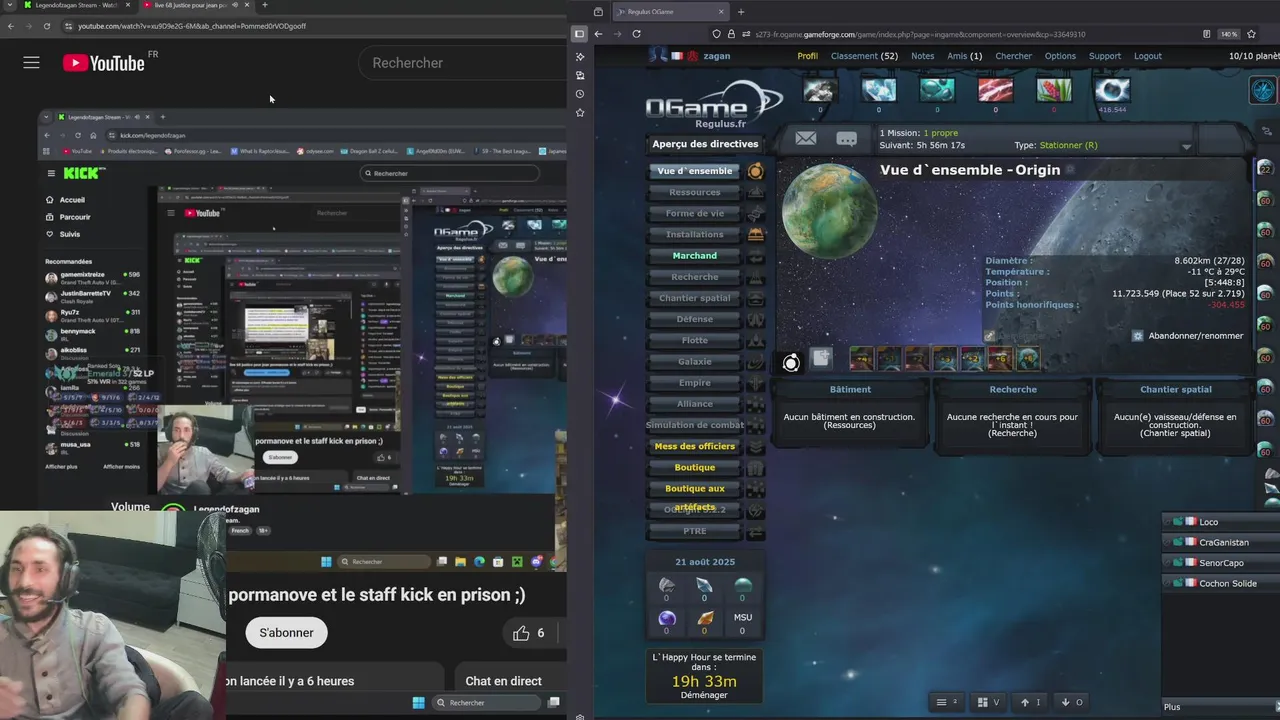1280x720 pixels.
Task: Open the Marchand menu button
Action: pos(694,256)
